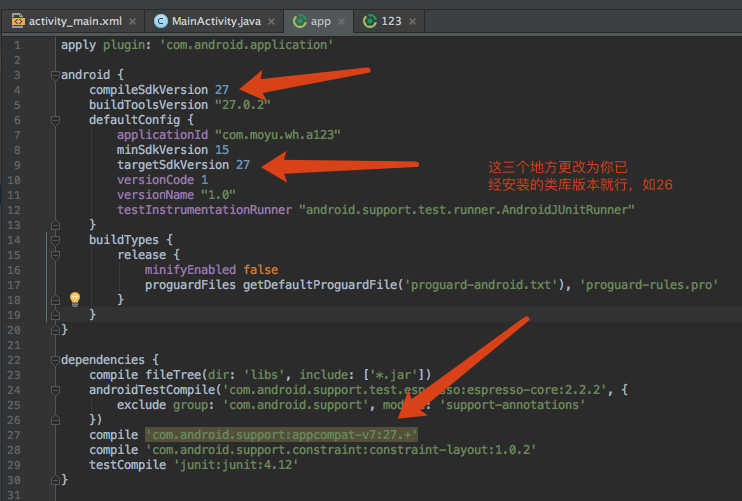Close the activity_main.xml tab
742x501 pixels.
click(x=132, y=22)
